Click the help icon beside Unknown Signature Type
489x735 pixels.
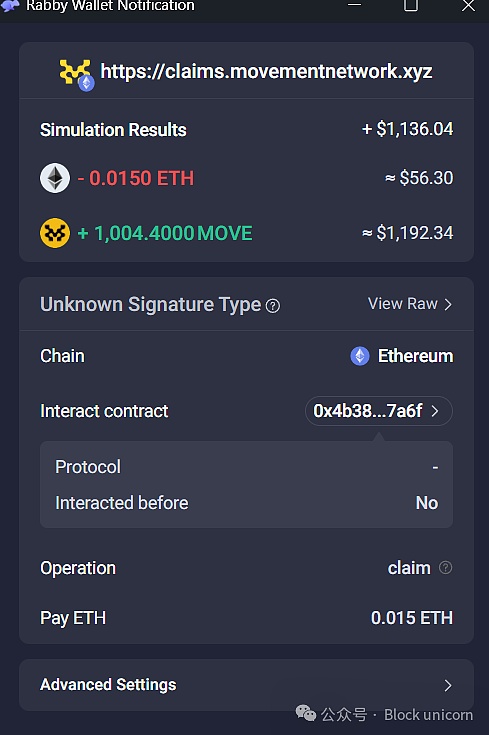(x=272, y=306)
